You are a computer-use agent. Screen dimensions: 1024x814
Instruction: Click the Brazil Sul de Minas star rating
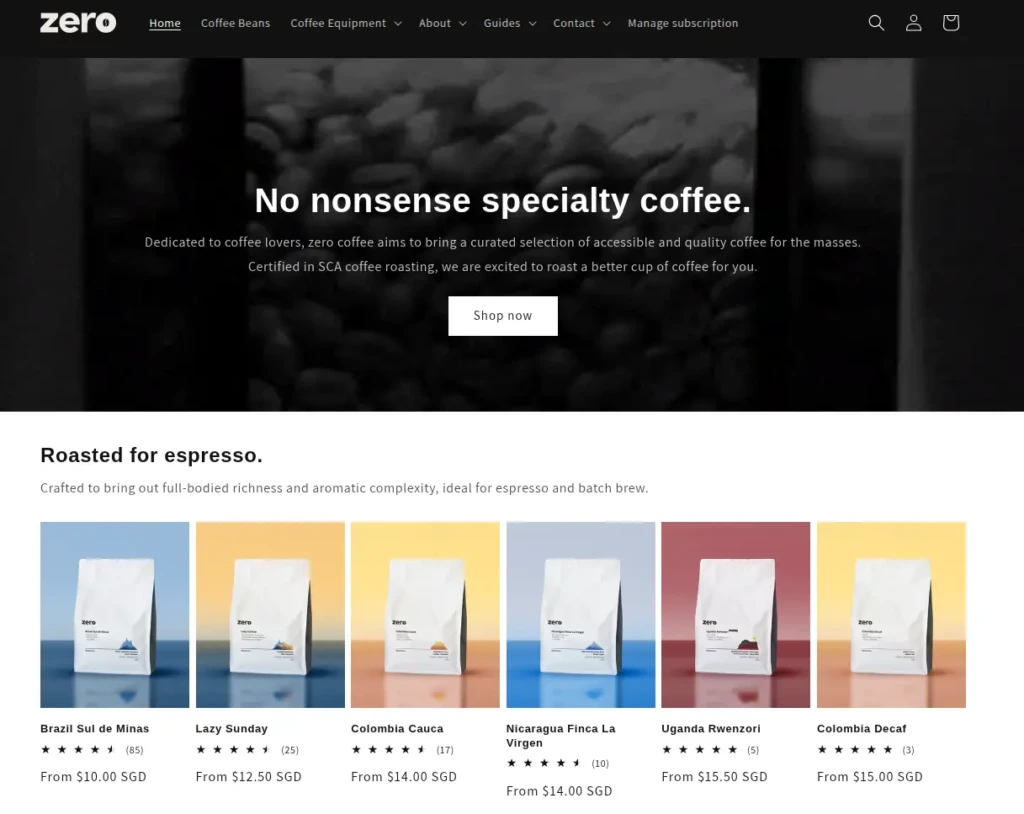coord(78,750)
